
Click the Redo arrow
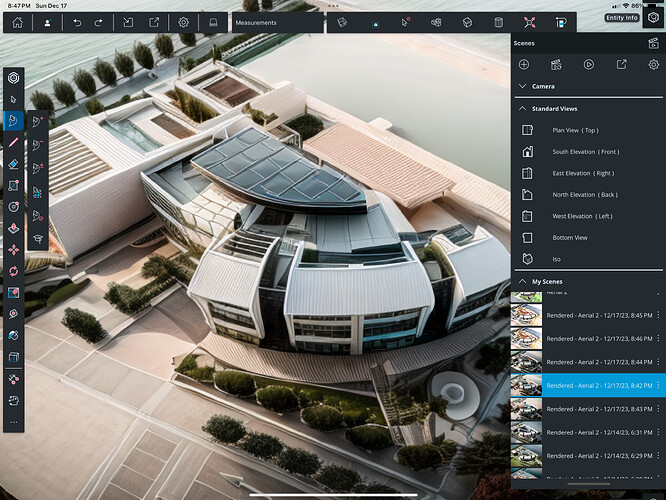pos(98,22)
